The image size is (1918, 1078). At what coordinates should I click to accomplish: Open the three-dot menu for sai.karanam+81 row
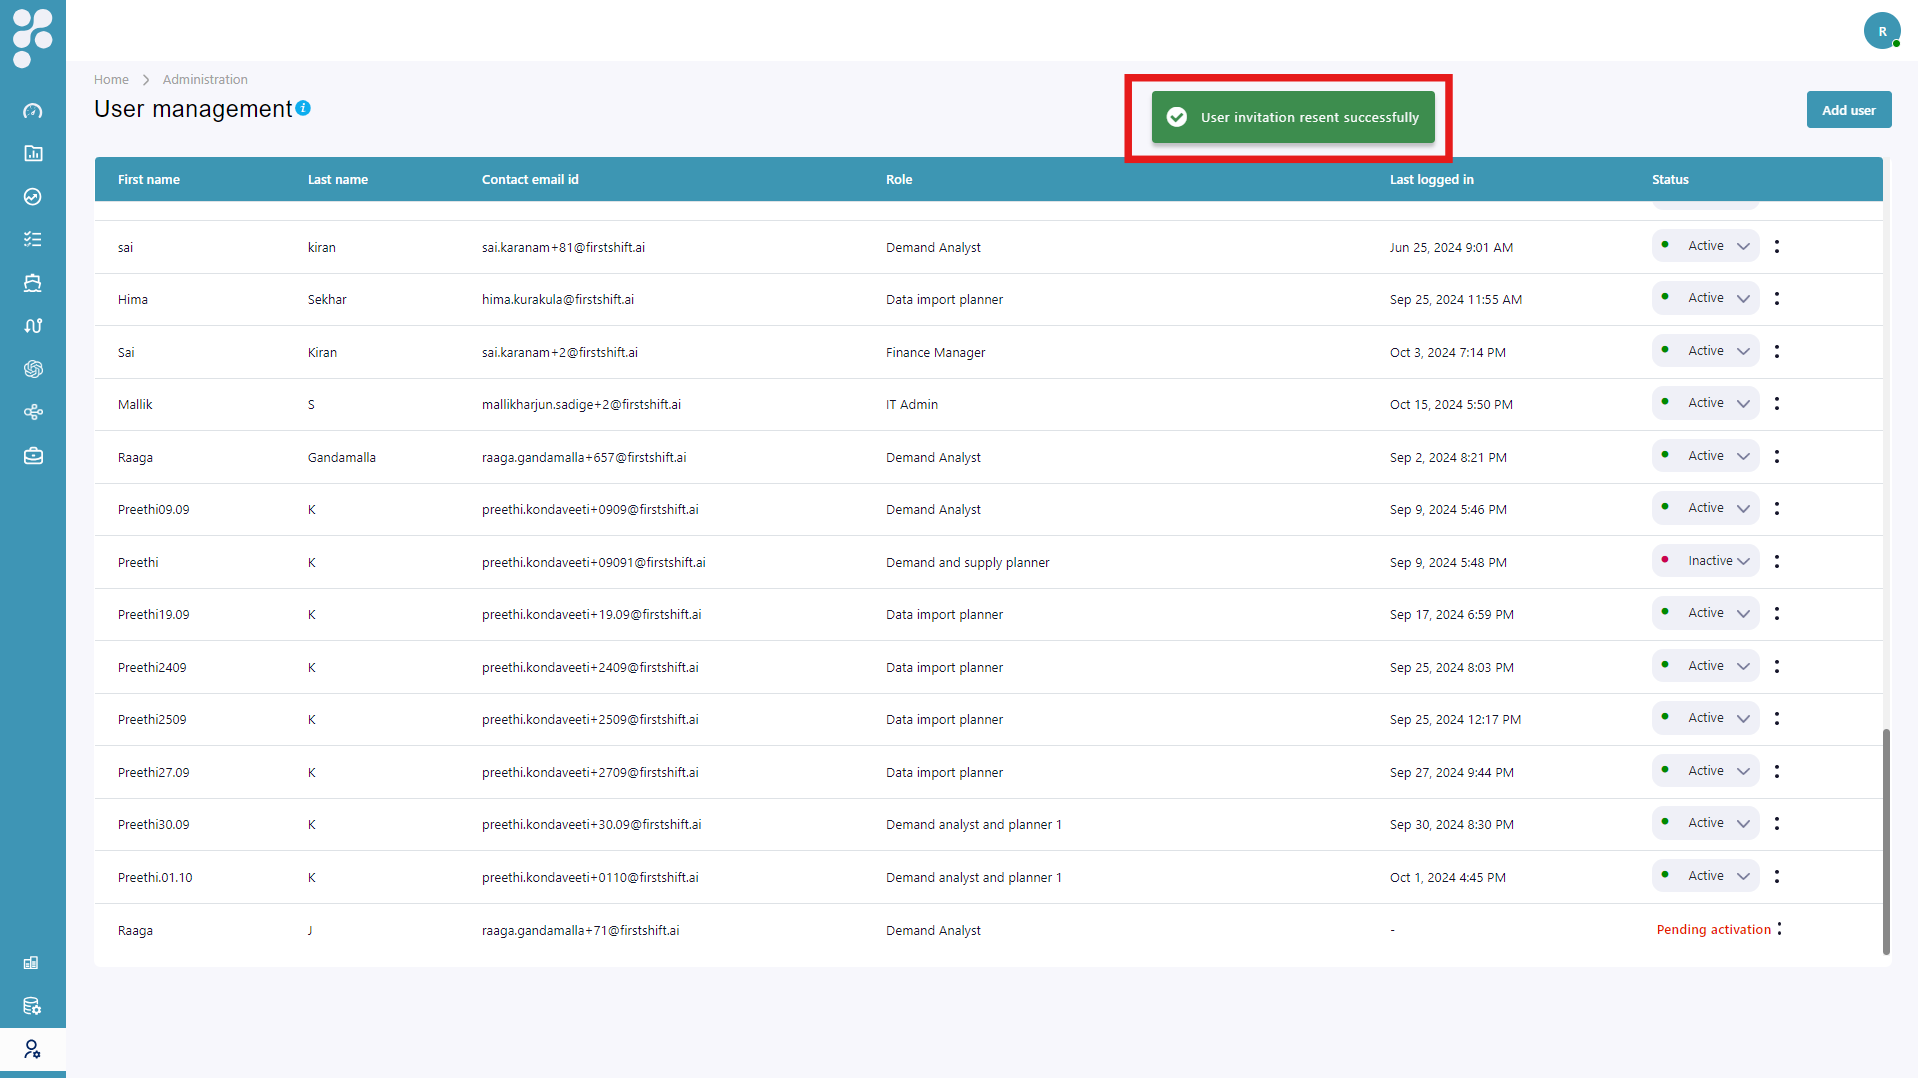pyautogui.click(x=1777, y=246)
